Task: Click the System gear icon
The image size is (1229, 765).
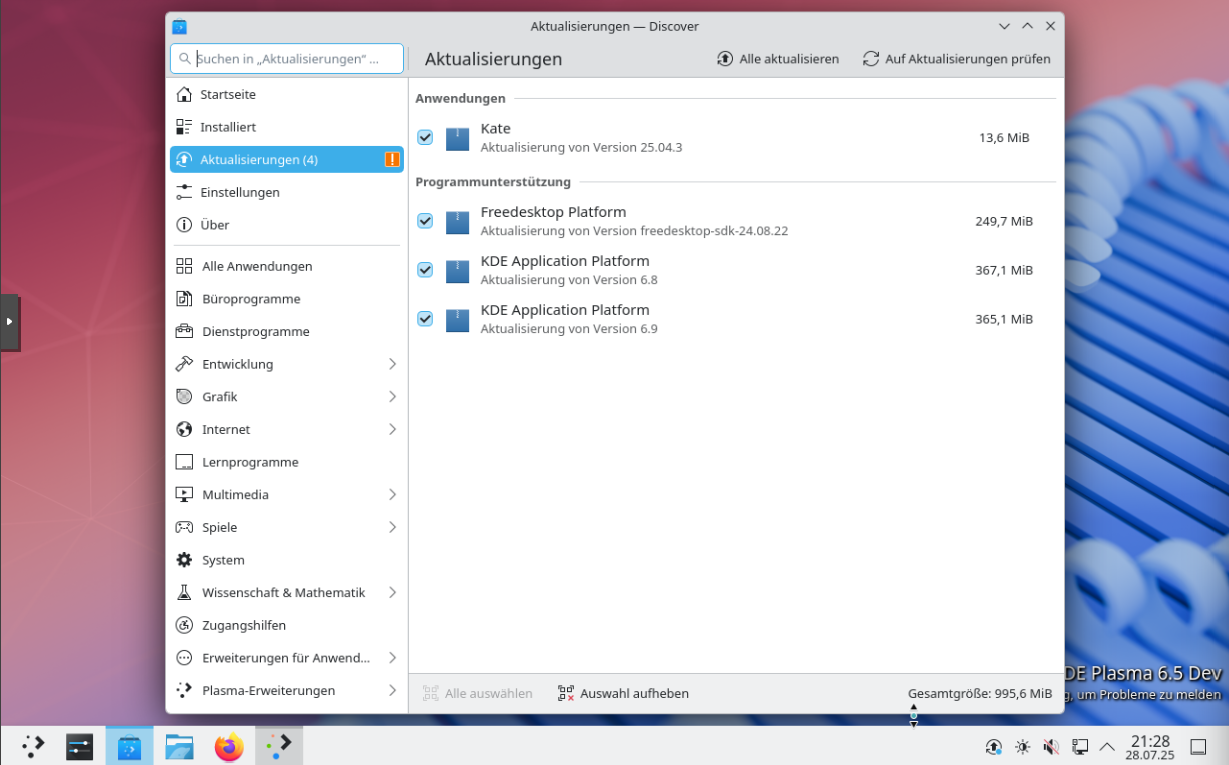Action: point(184,560)
